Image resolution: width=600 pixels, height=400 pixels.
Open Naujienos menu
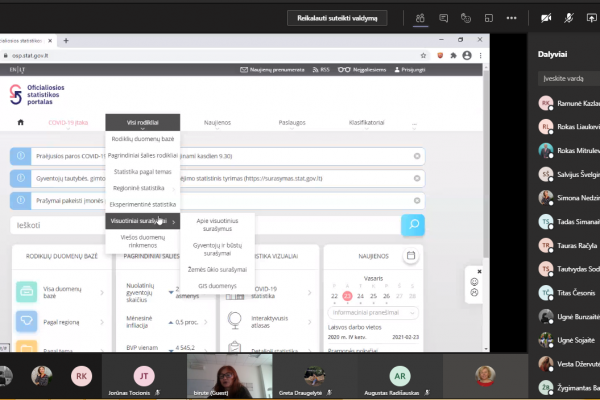[217, 122]
